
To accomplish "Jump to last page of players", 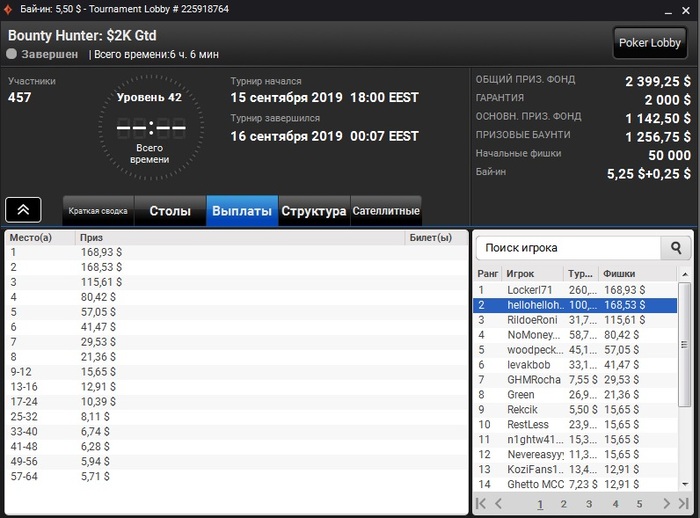I will [683, 504].
